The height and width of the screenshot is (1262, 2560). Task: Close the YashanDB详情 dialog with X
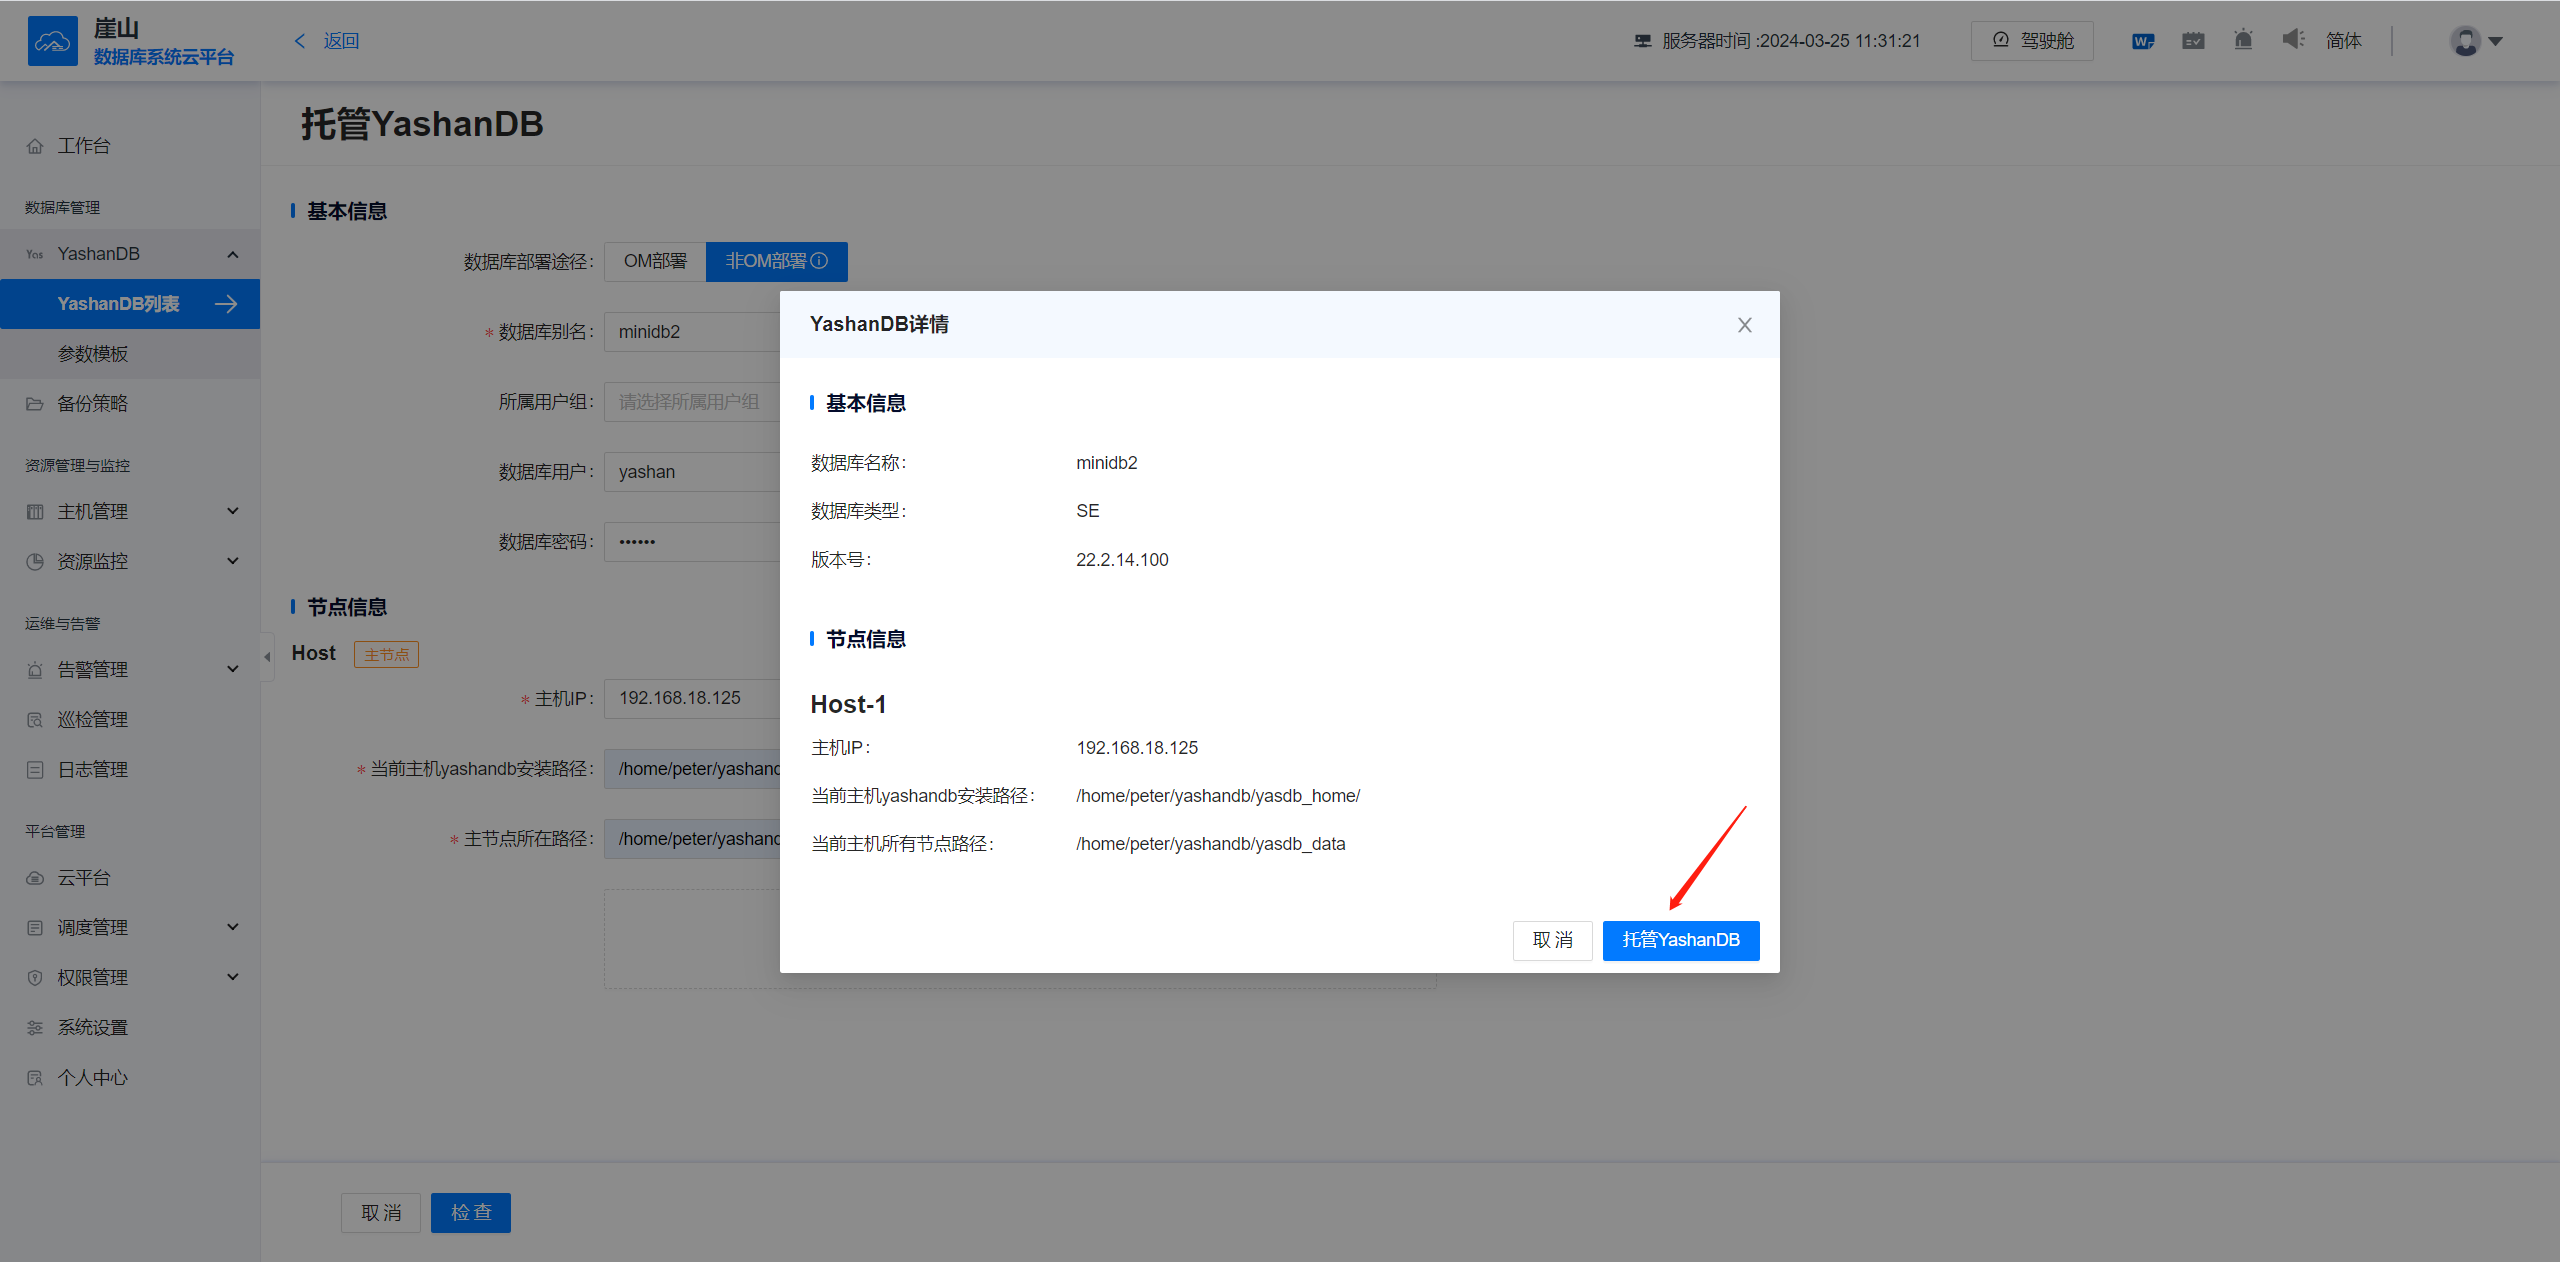click(1744, 325)
